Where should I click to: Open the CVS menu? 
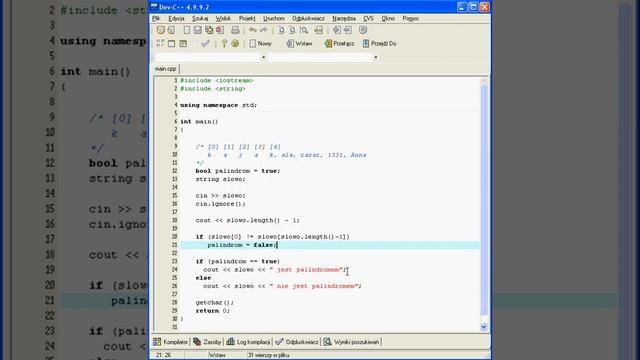click(x=368, y=18)
